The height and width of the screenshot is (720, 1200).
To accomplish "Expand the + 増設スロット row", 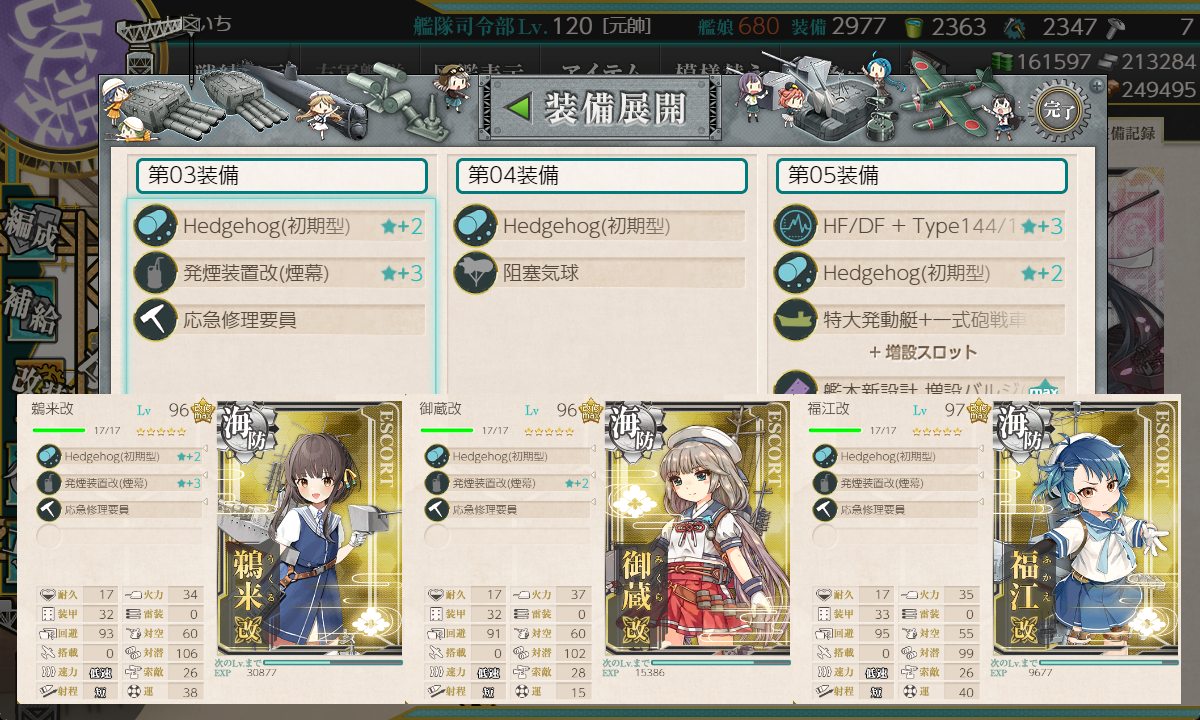I will point(922,352).
